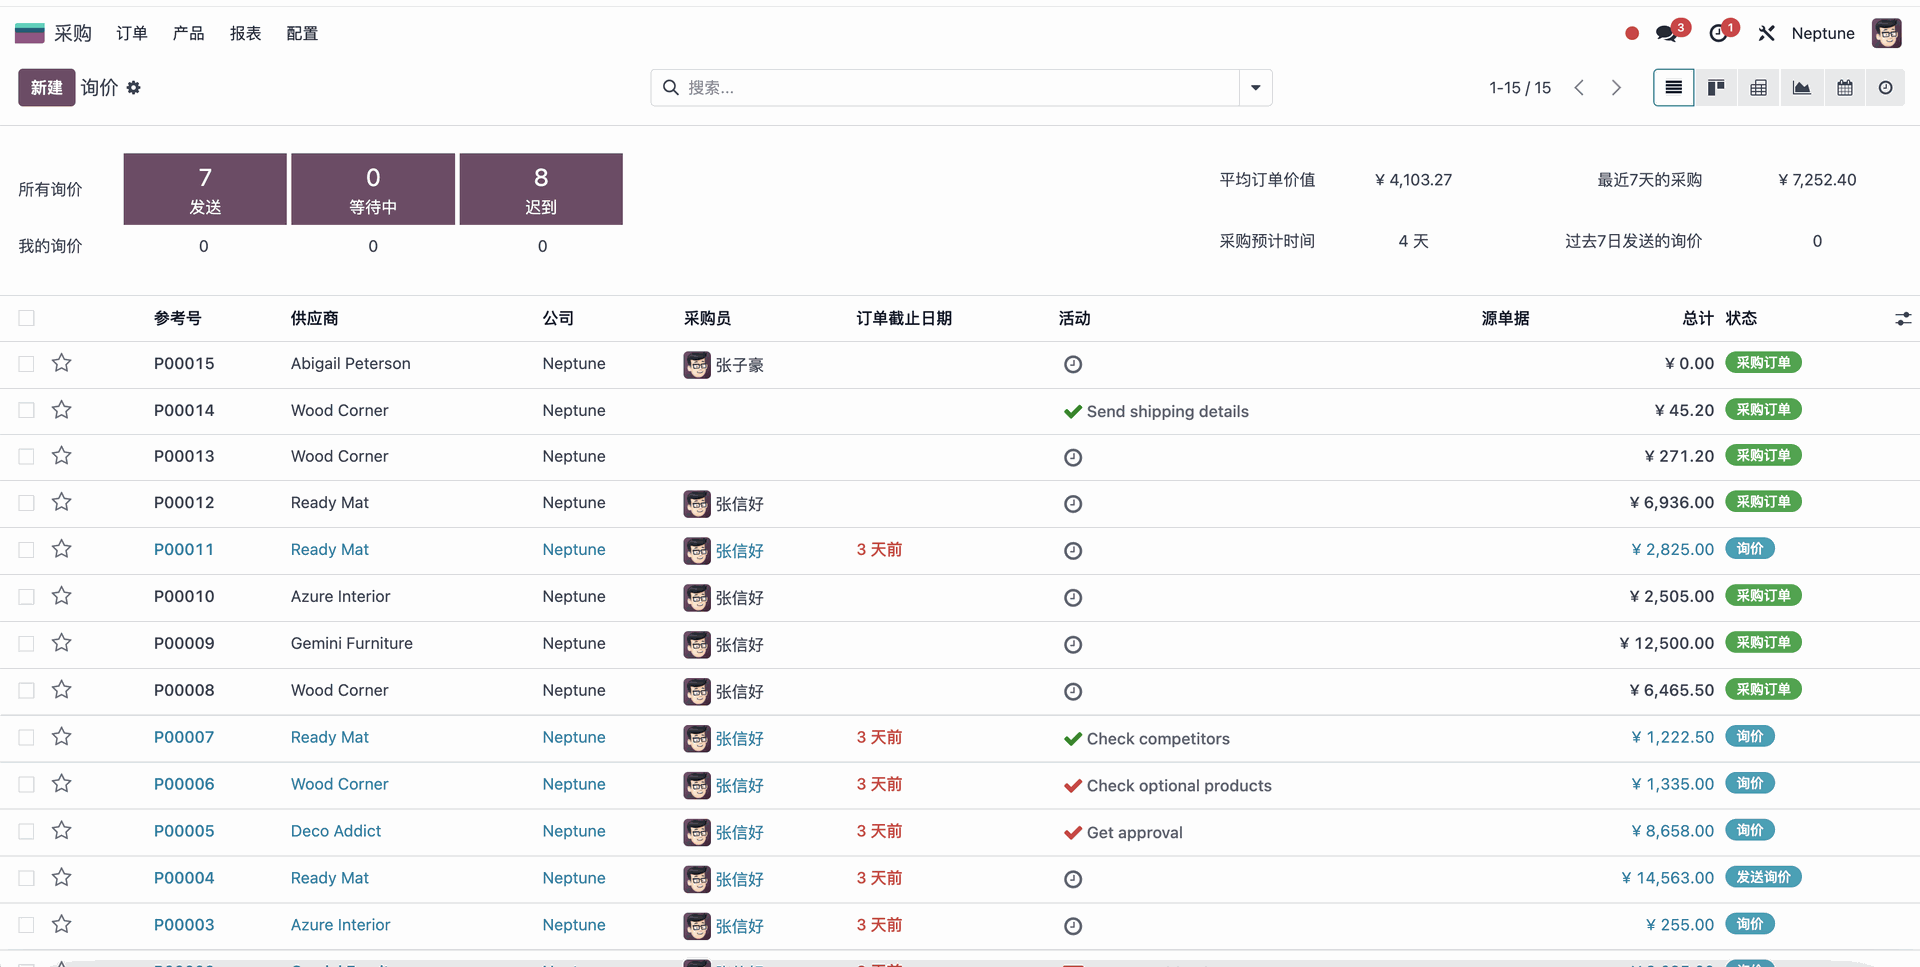Open Get approval activity
1920x967 pixels.
1134,832
